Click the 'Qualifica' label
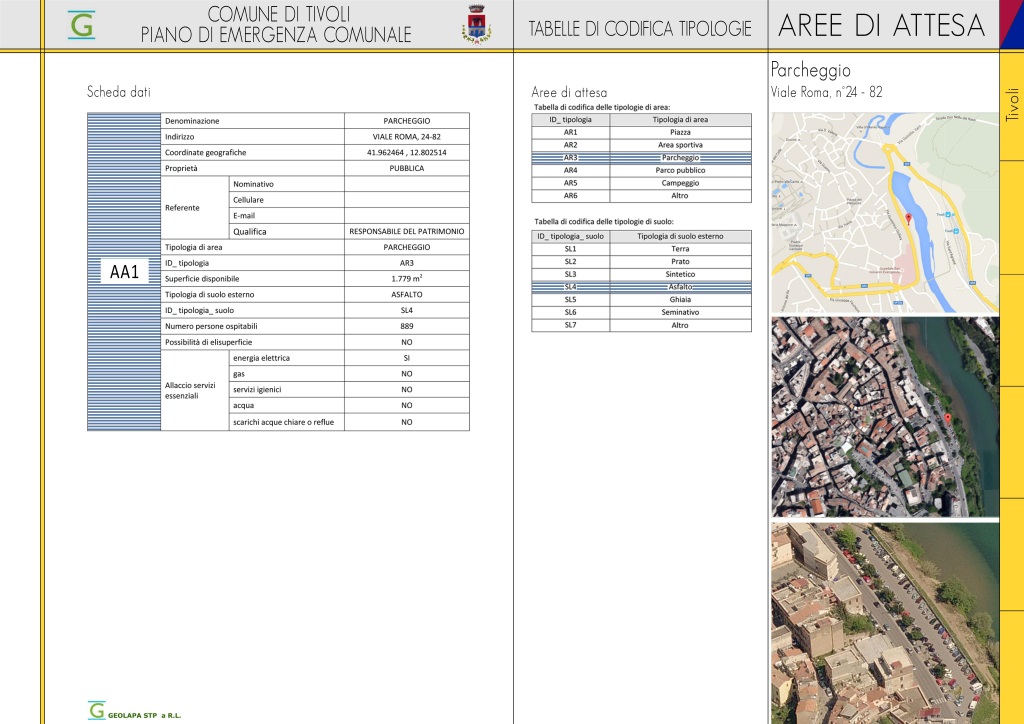The image size is (1024, 724). (249, 232)
